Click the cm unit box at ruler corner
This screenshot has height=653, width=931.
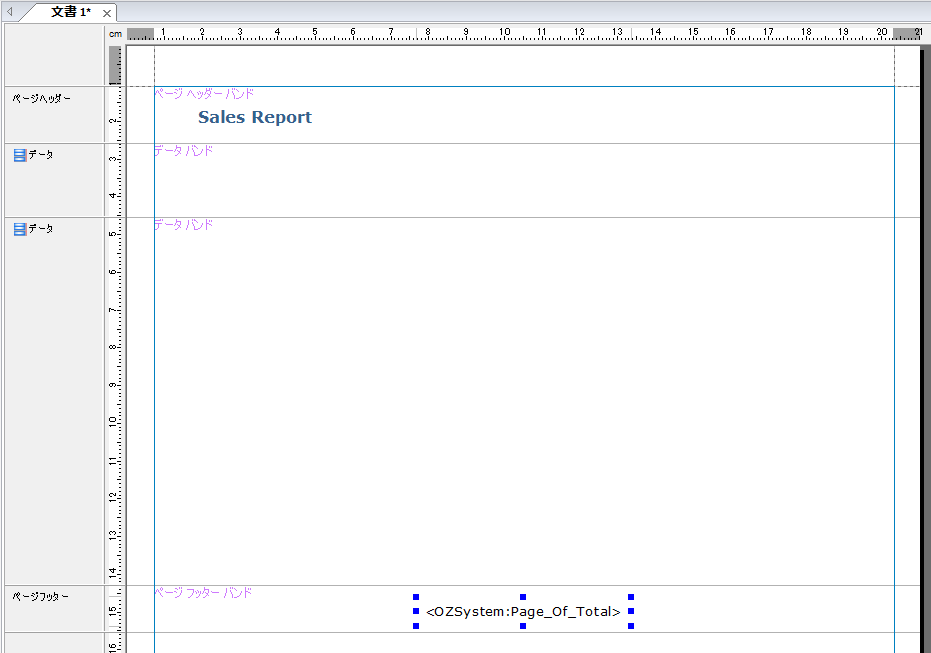coord(115,33)
